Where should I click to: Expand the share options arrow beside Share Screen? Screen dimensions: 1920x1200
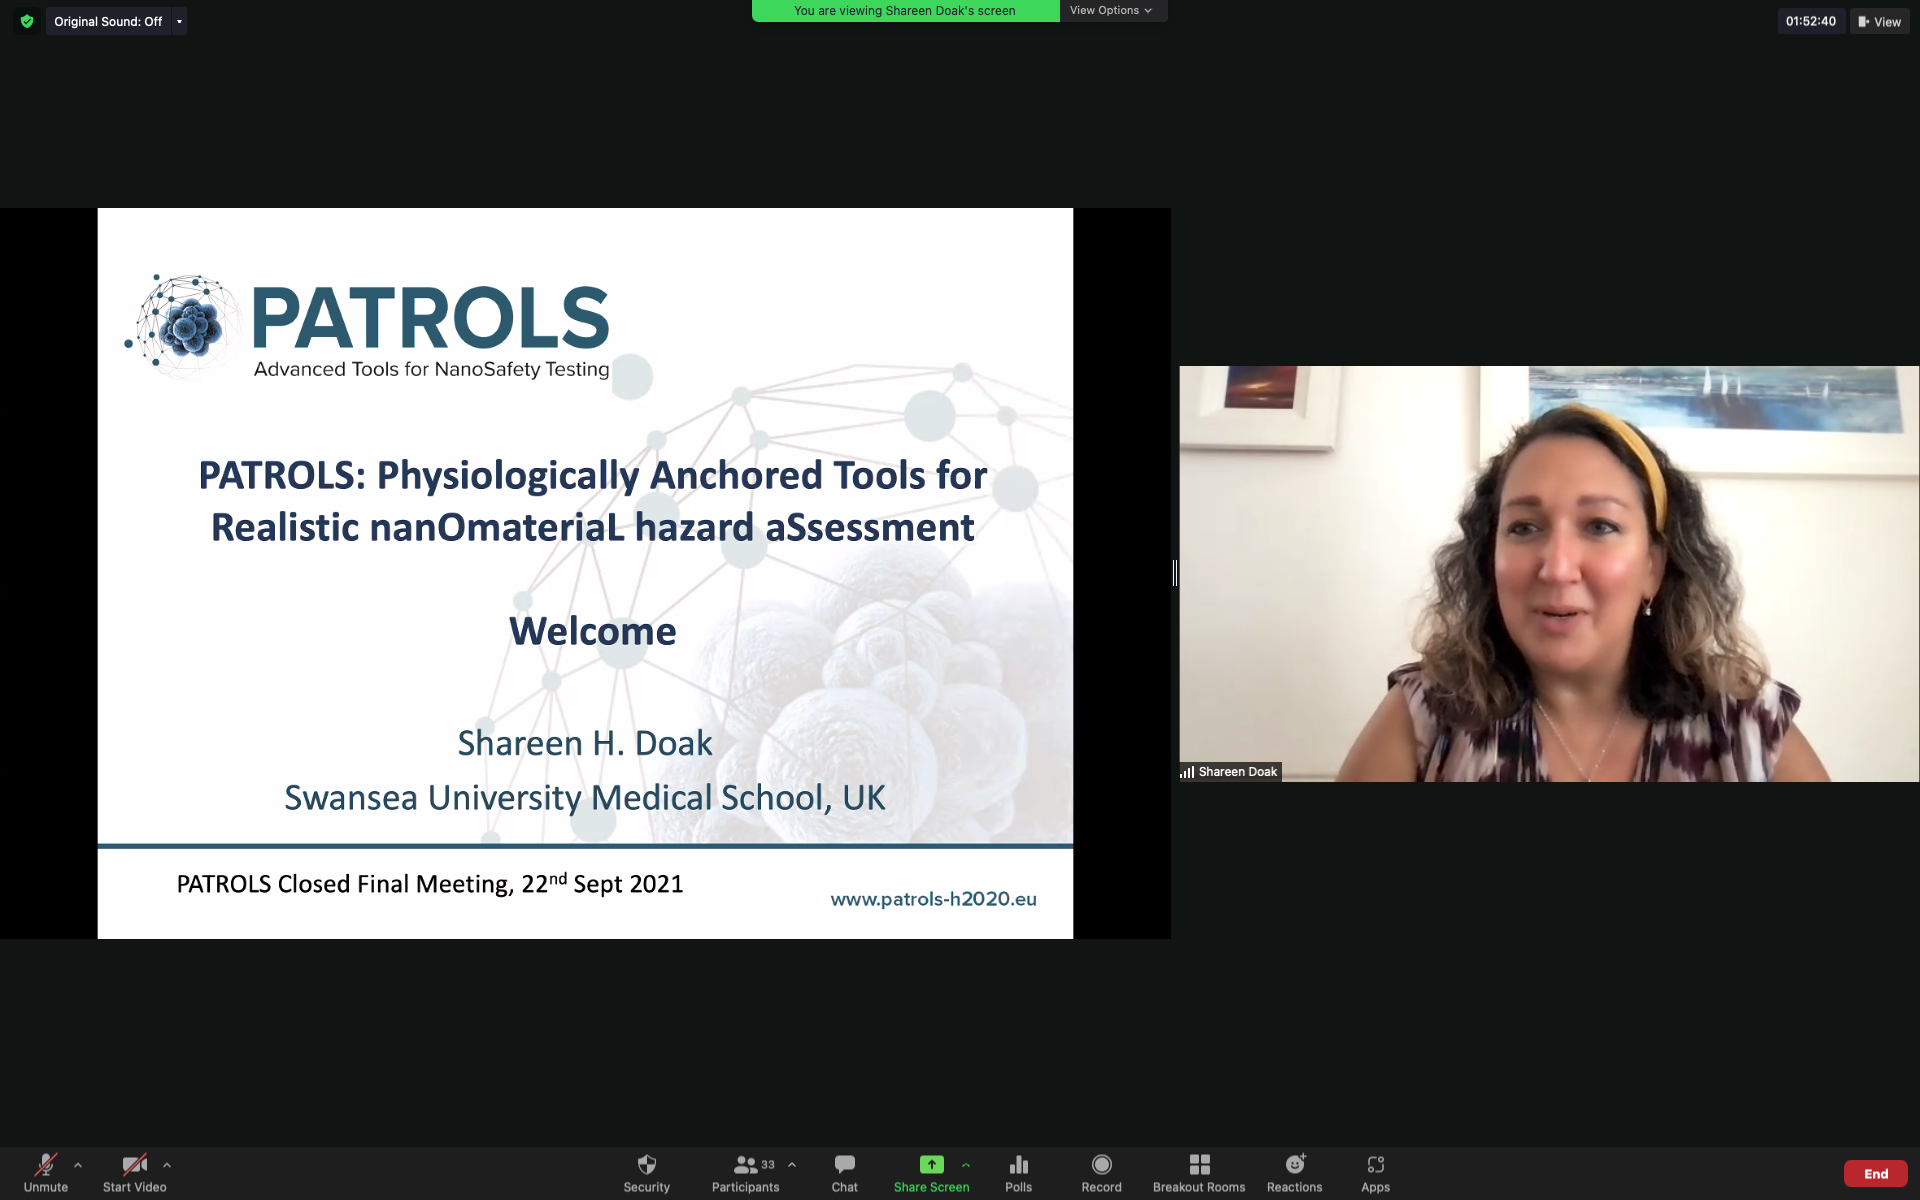tap(966, 1165)
